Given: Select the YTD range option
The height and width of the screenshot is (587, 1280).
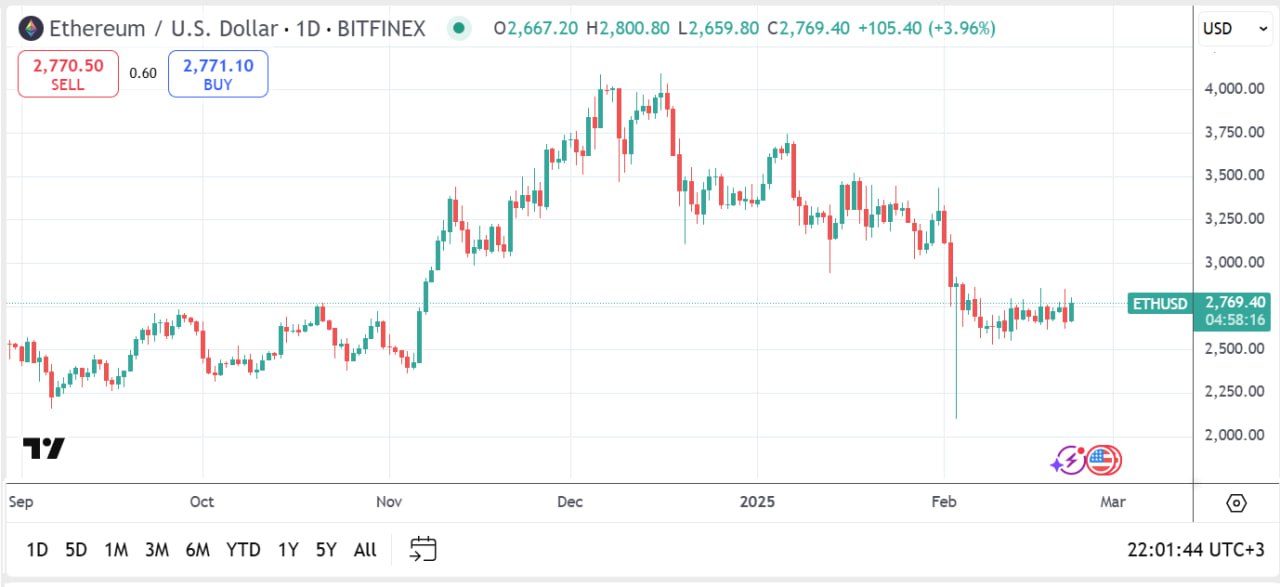Looking at the screenshot, I should 243,549.
